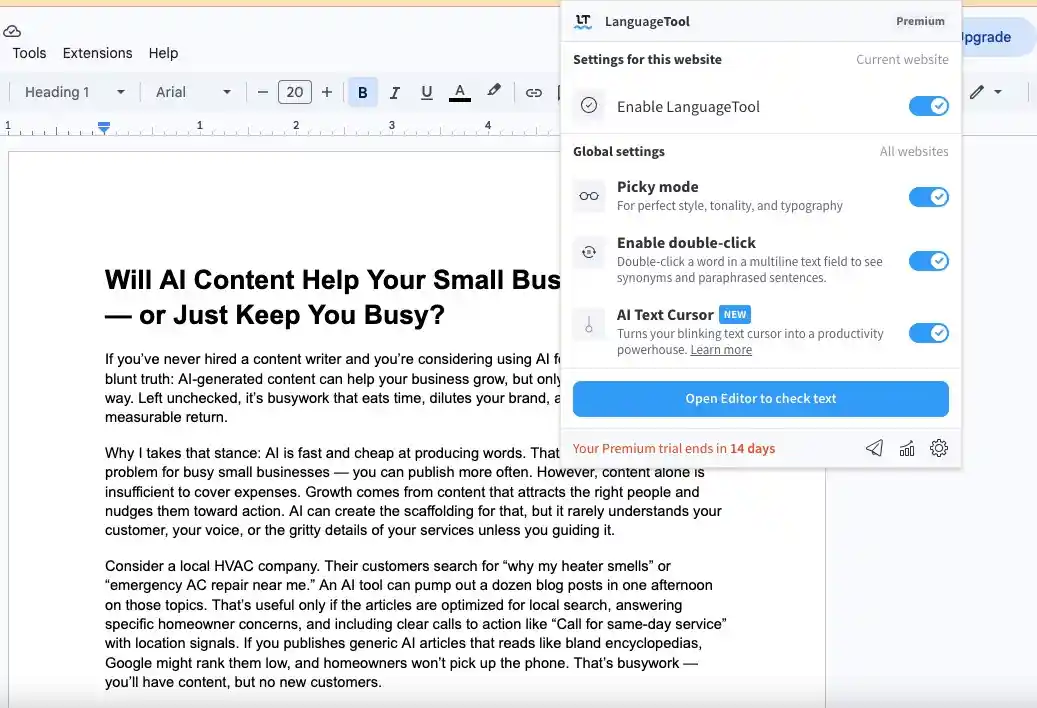Image resolution: width=1037 pixels, height=708 pixels.
Task: Open the text color picker
Action: tap(460, 93)
